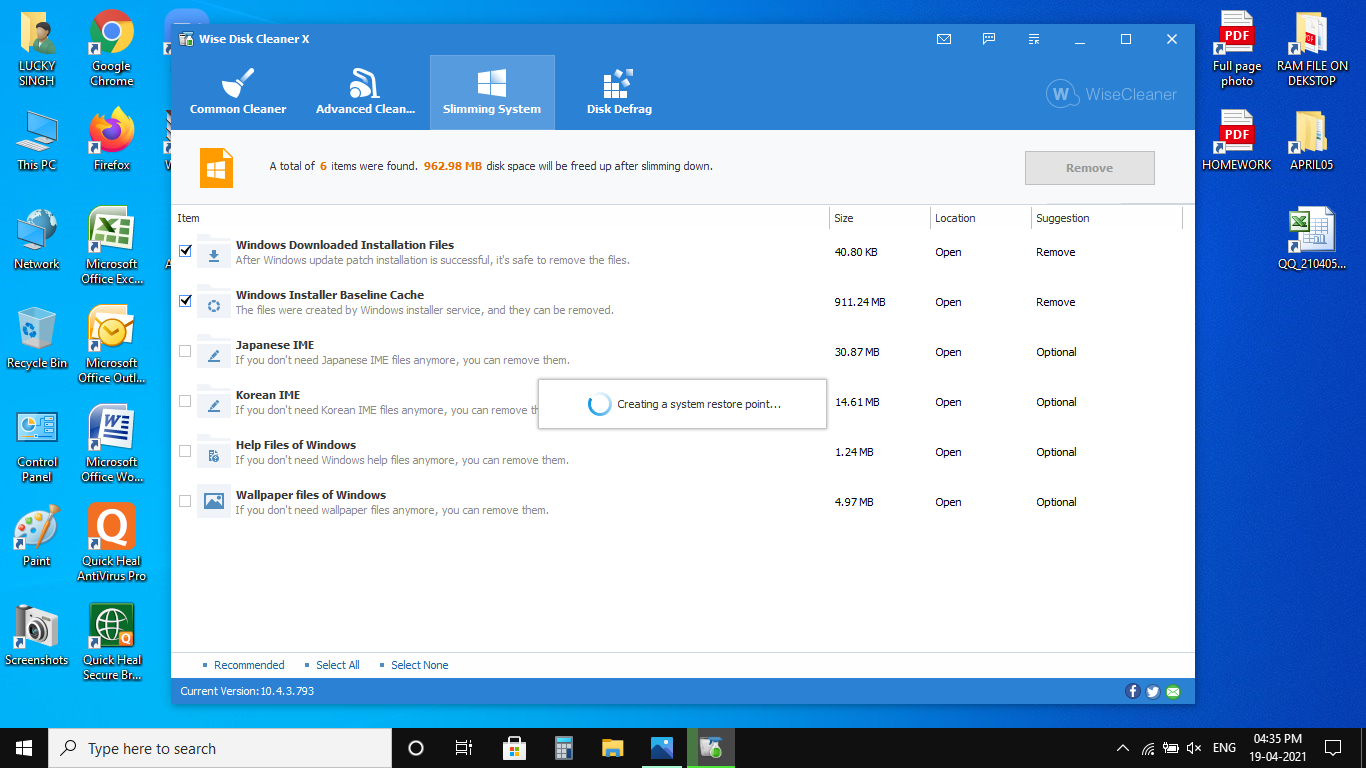Click the Windows Installer Baseline Cache folder icon

coord(213,302)
